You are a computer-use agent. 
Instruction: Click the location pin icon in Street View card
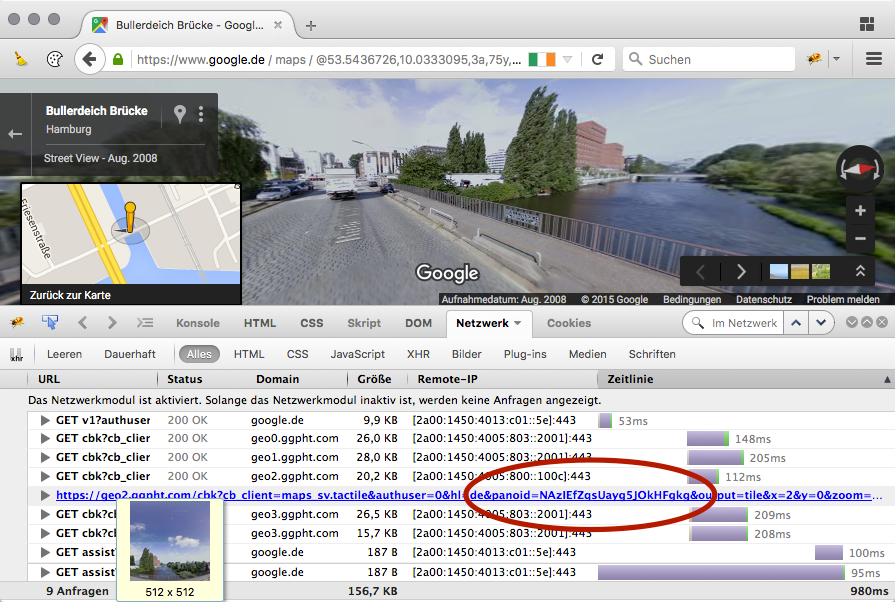tap(180, 114)
